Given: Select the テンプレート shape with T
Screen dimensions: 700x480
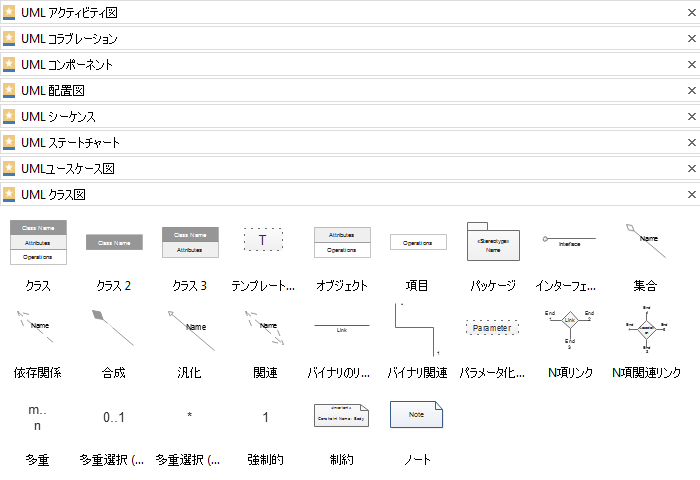Looking at the screenshot, I should pyautogui.click(x=263, y=240).
